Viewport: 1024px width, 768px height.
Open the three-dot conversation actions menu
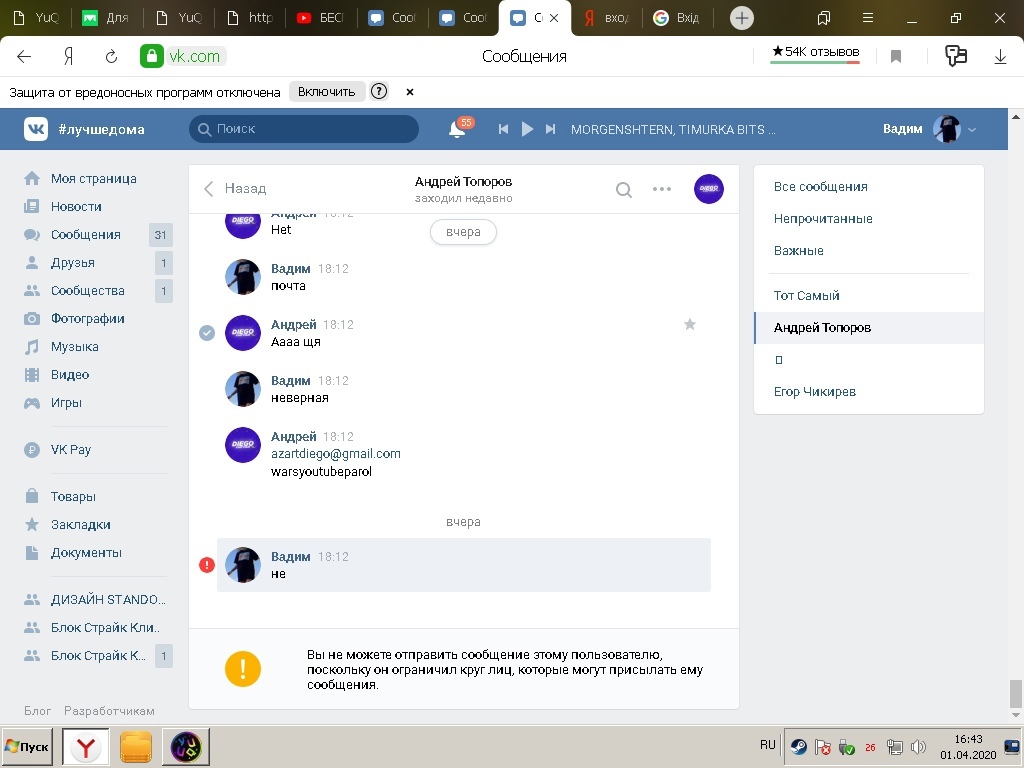tap(662, 189)
